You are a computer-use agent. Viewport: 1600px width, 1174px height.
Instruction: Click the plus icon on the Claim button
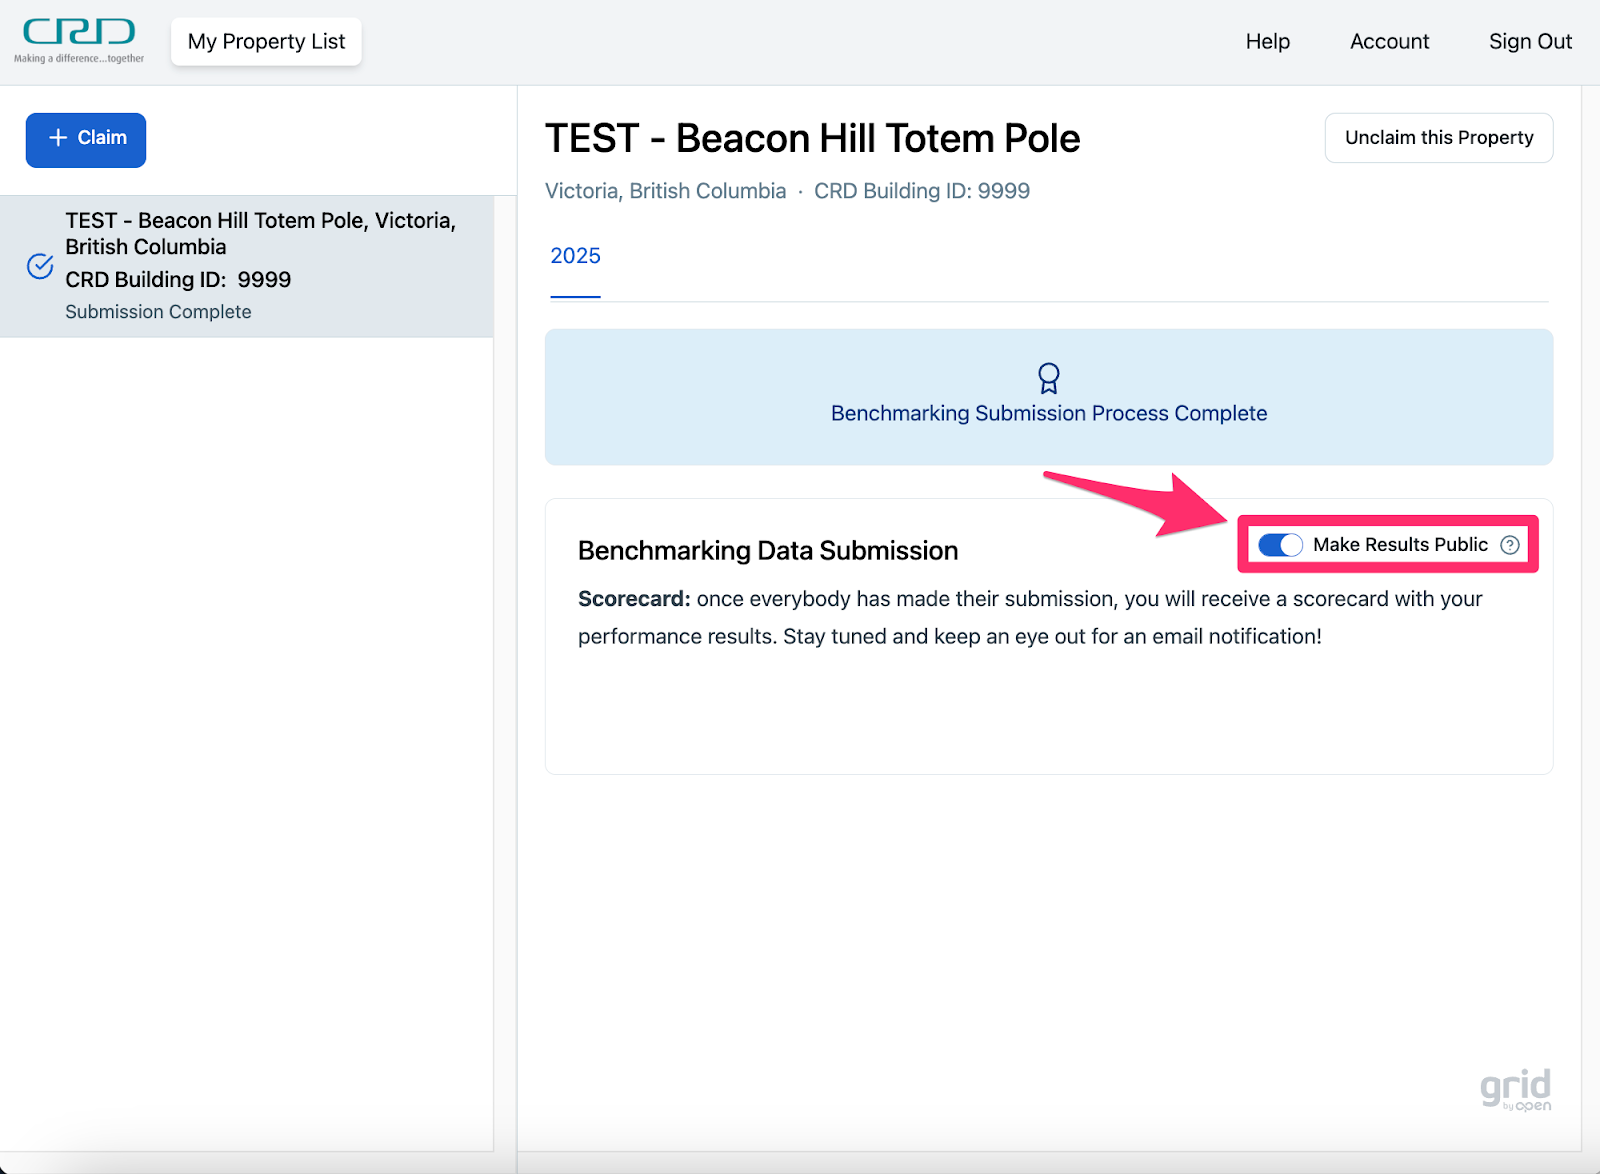(58, 138)
